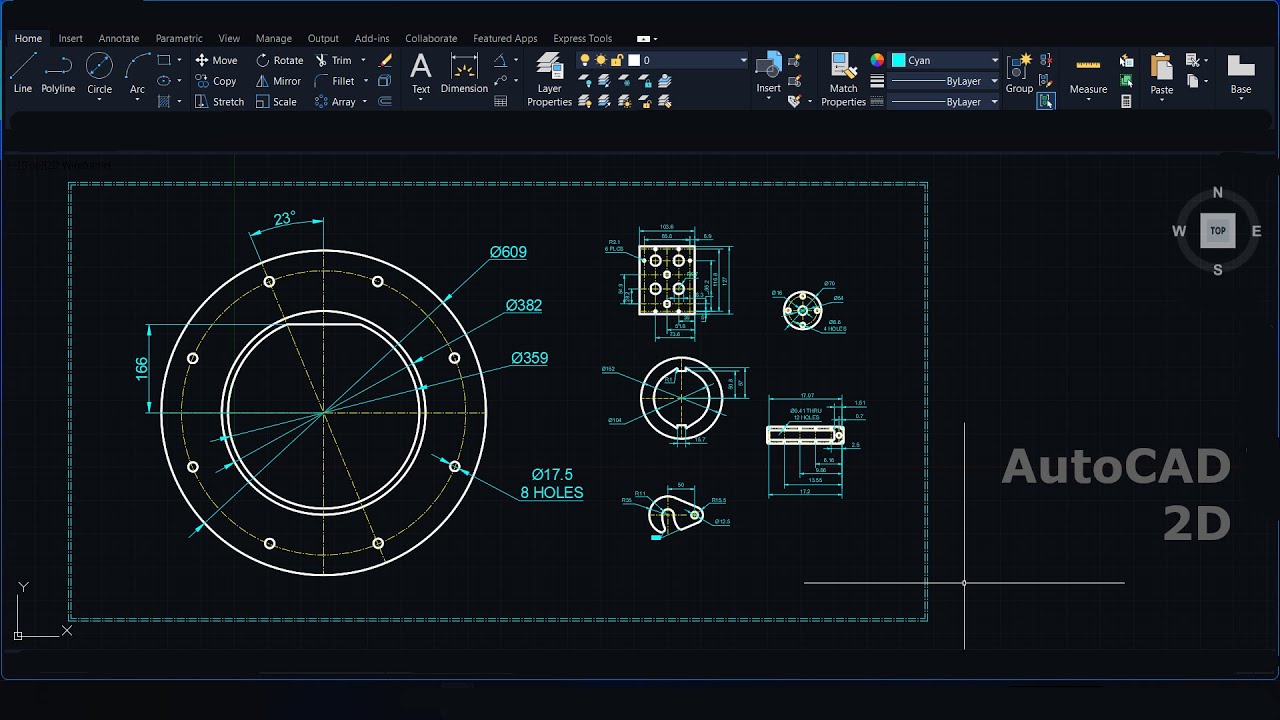Select the Stretch tool
Viewport: 1280px width, 720px height.
(219, 101)
